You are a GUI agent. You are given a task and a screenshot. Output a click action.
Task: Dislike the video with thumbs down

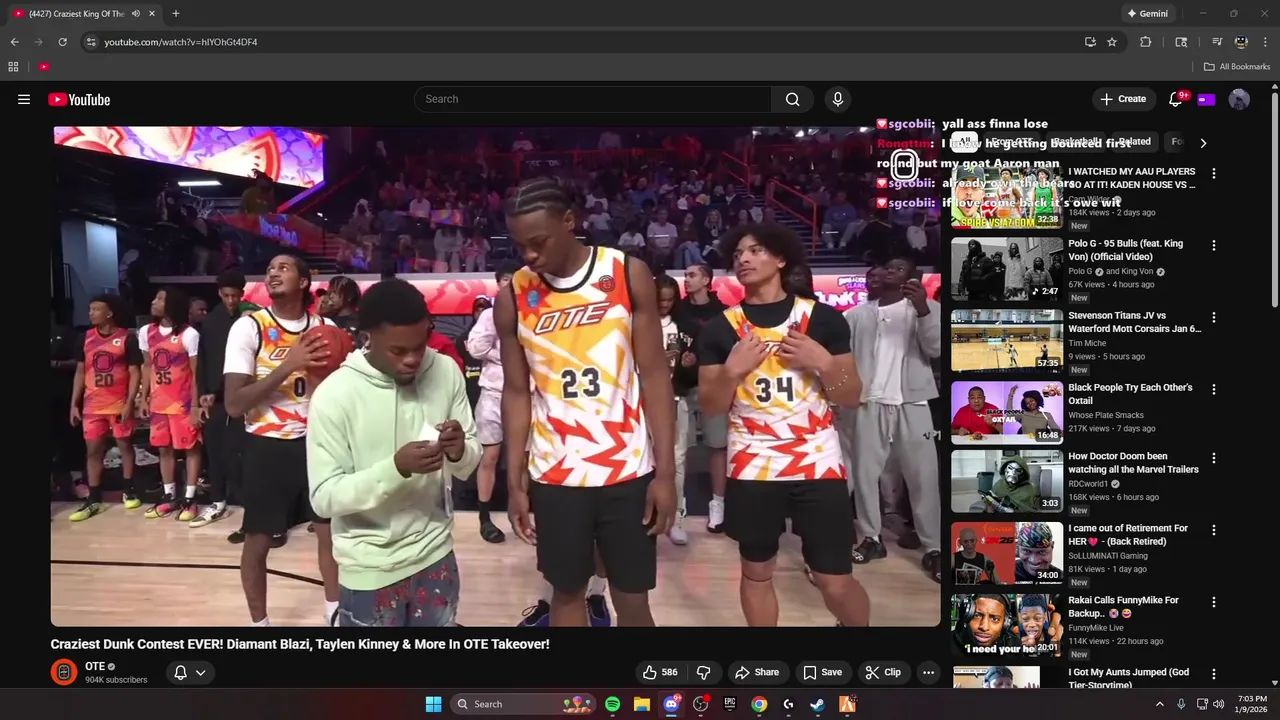click(x=704, y=672)
